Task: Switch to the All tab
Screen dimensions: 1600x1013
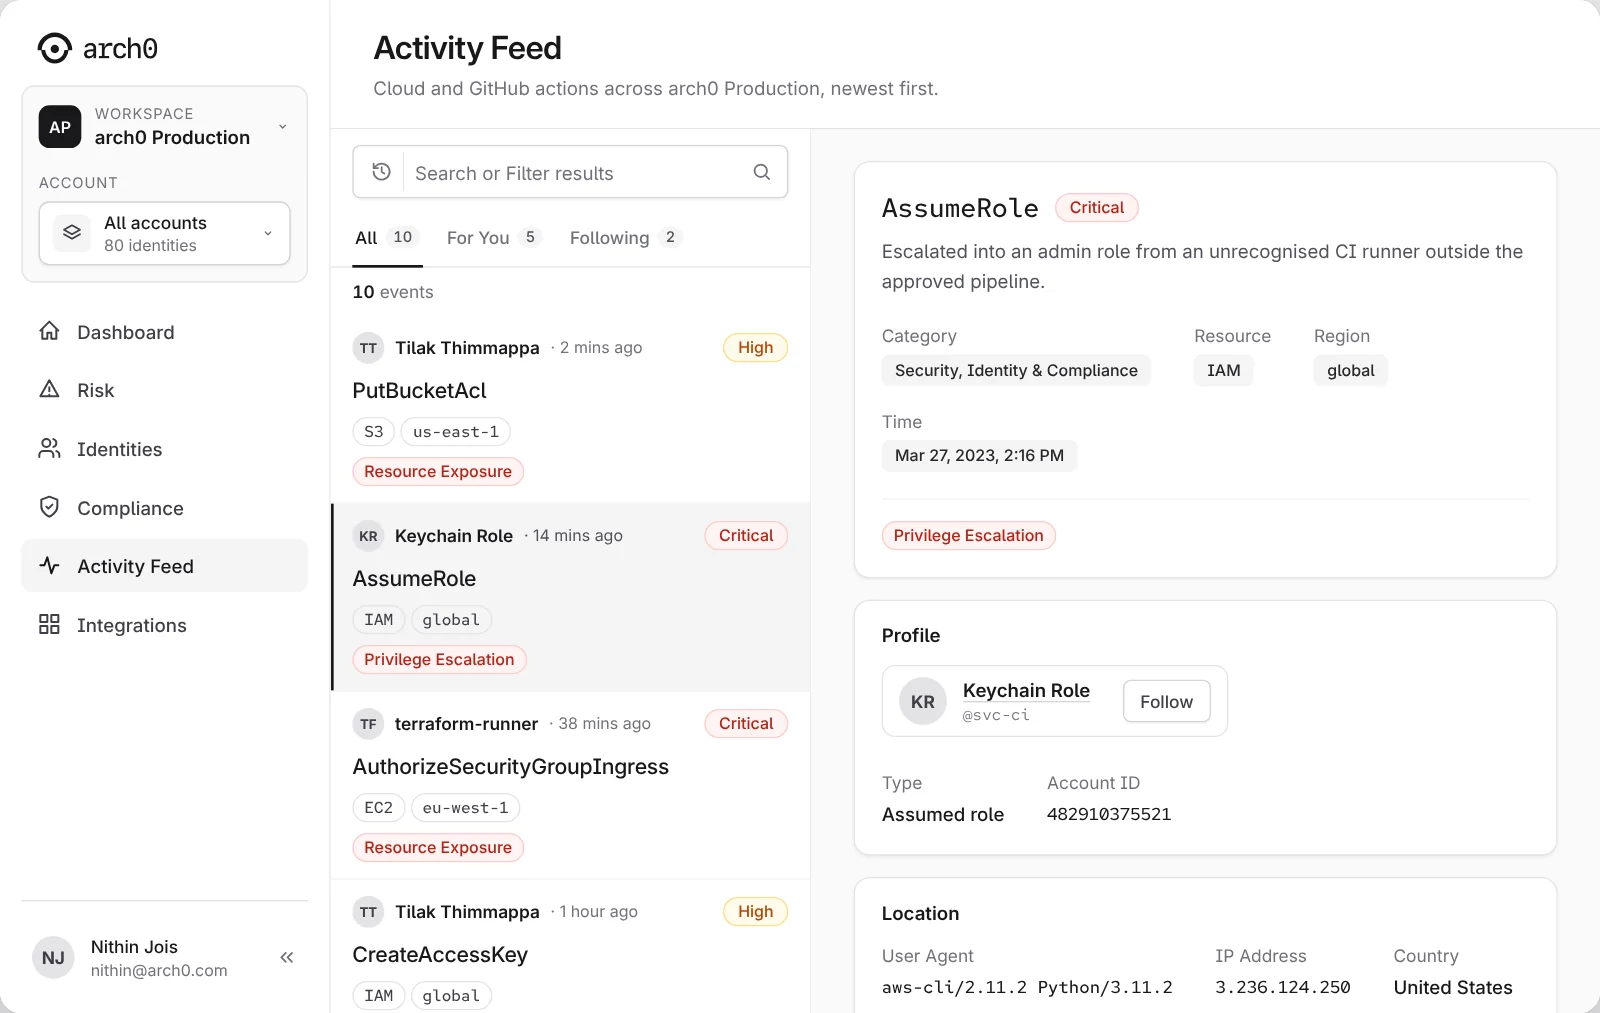Action: click(386, 238)
